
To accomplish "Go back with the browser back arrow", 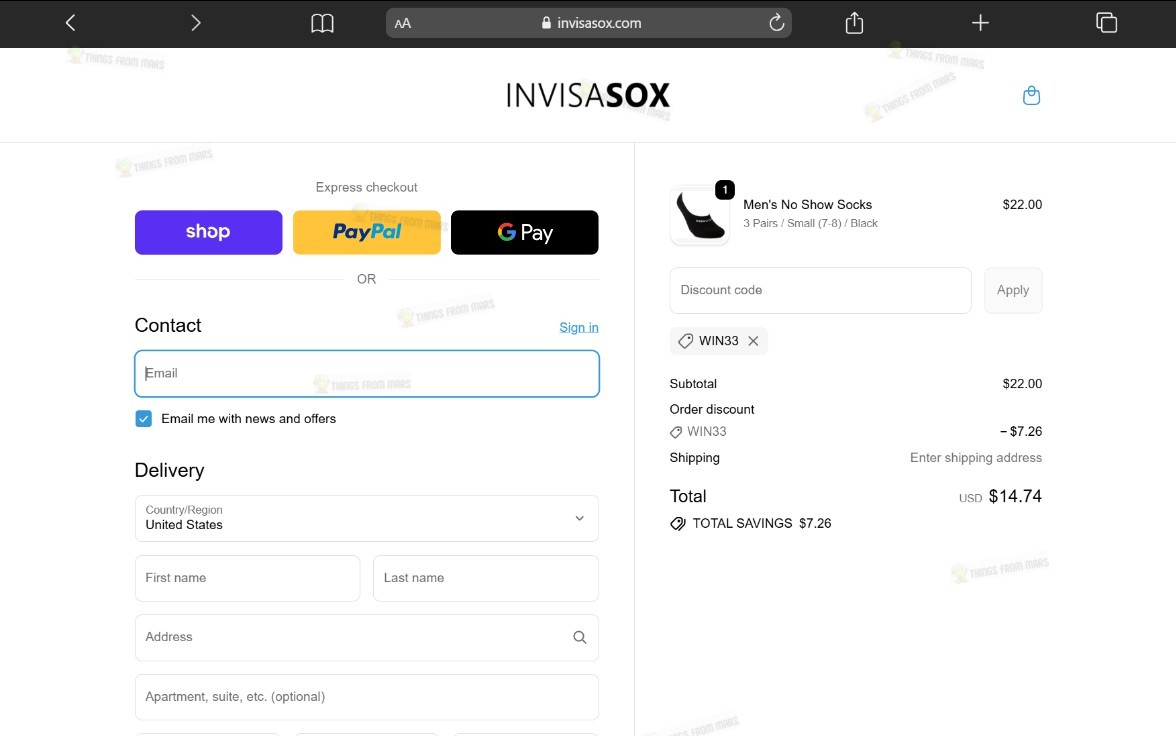I will coord(70,23).
